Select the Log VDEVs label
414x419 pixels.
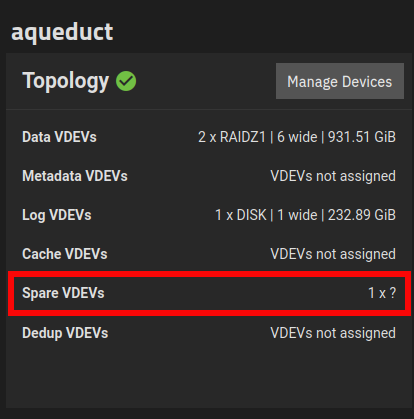coord(57,215)
